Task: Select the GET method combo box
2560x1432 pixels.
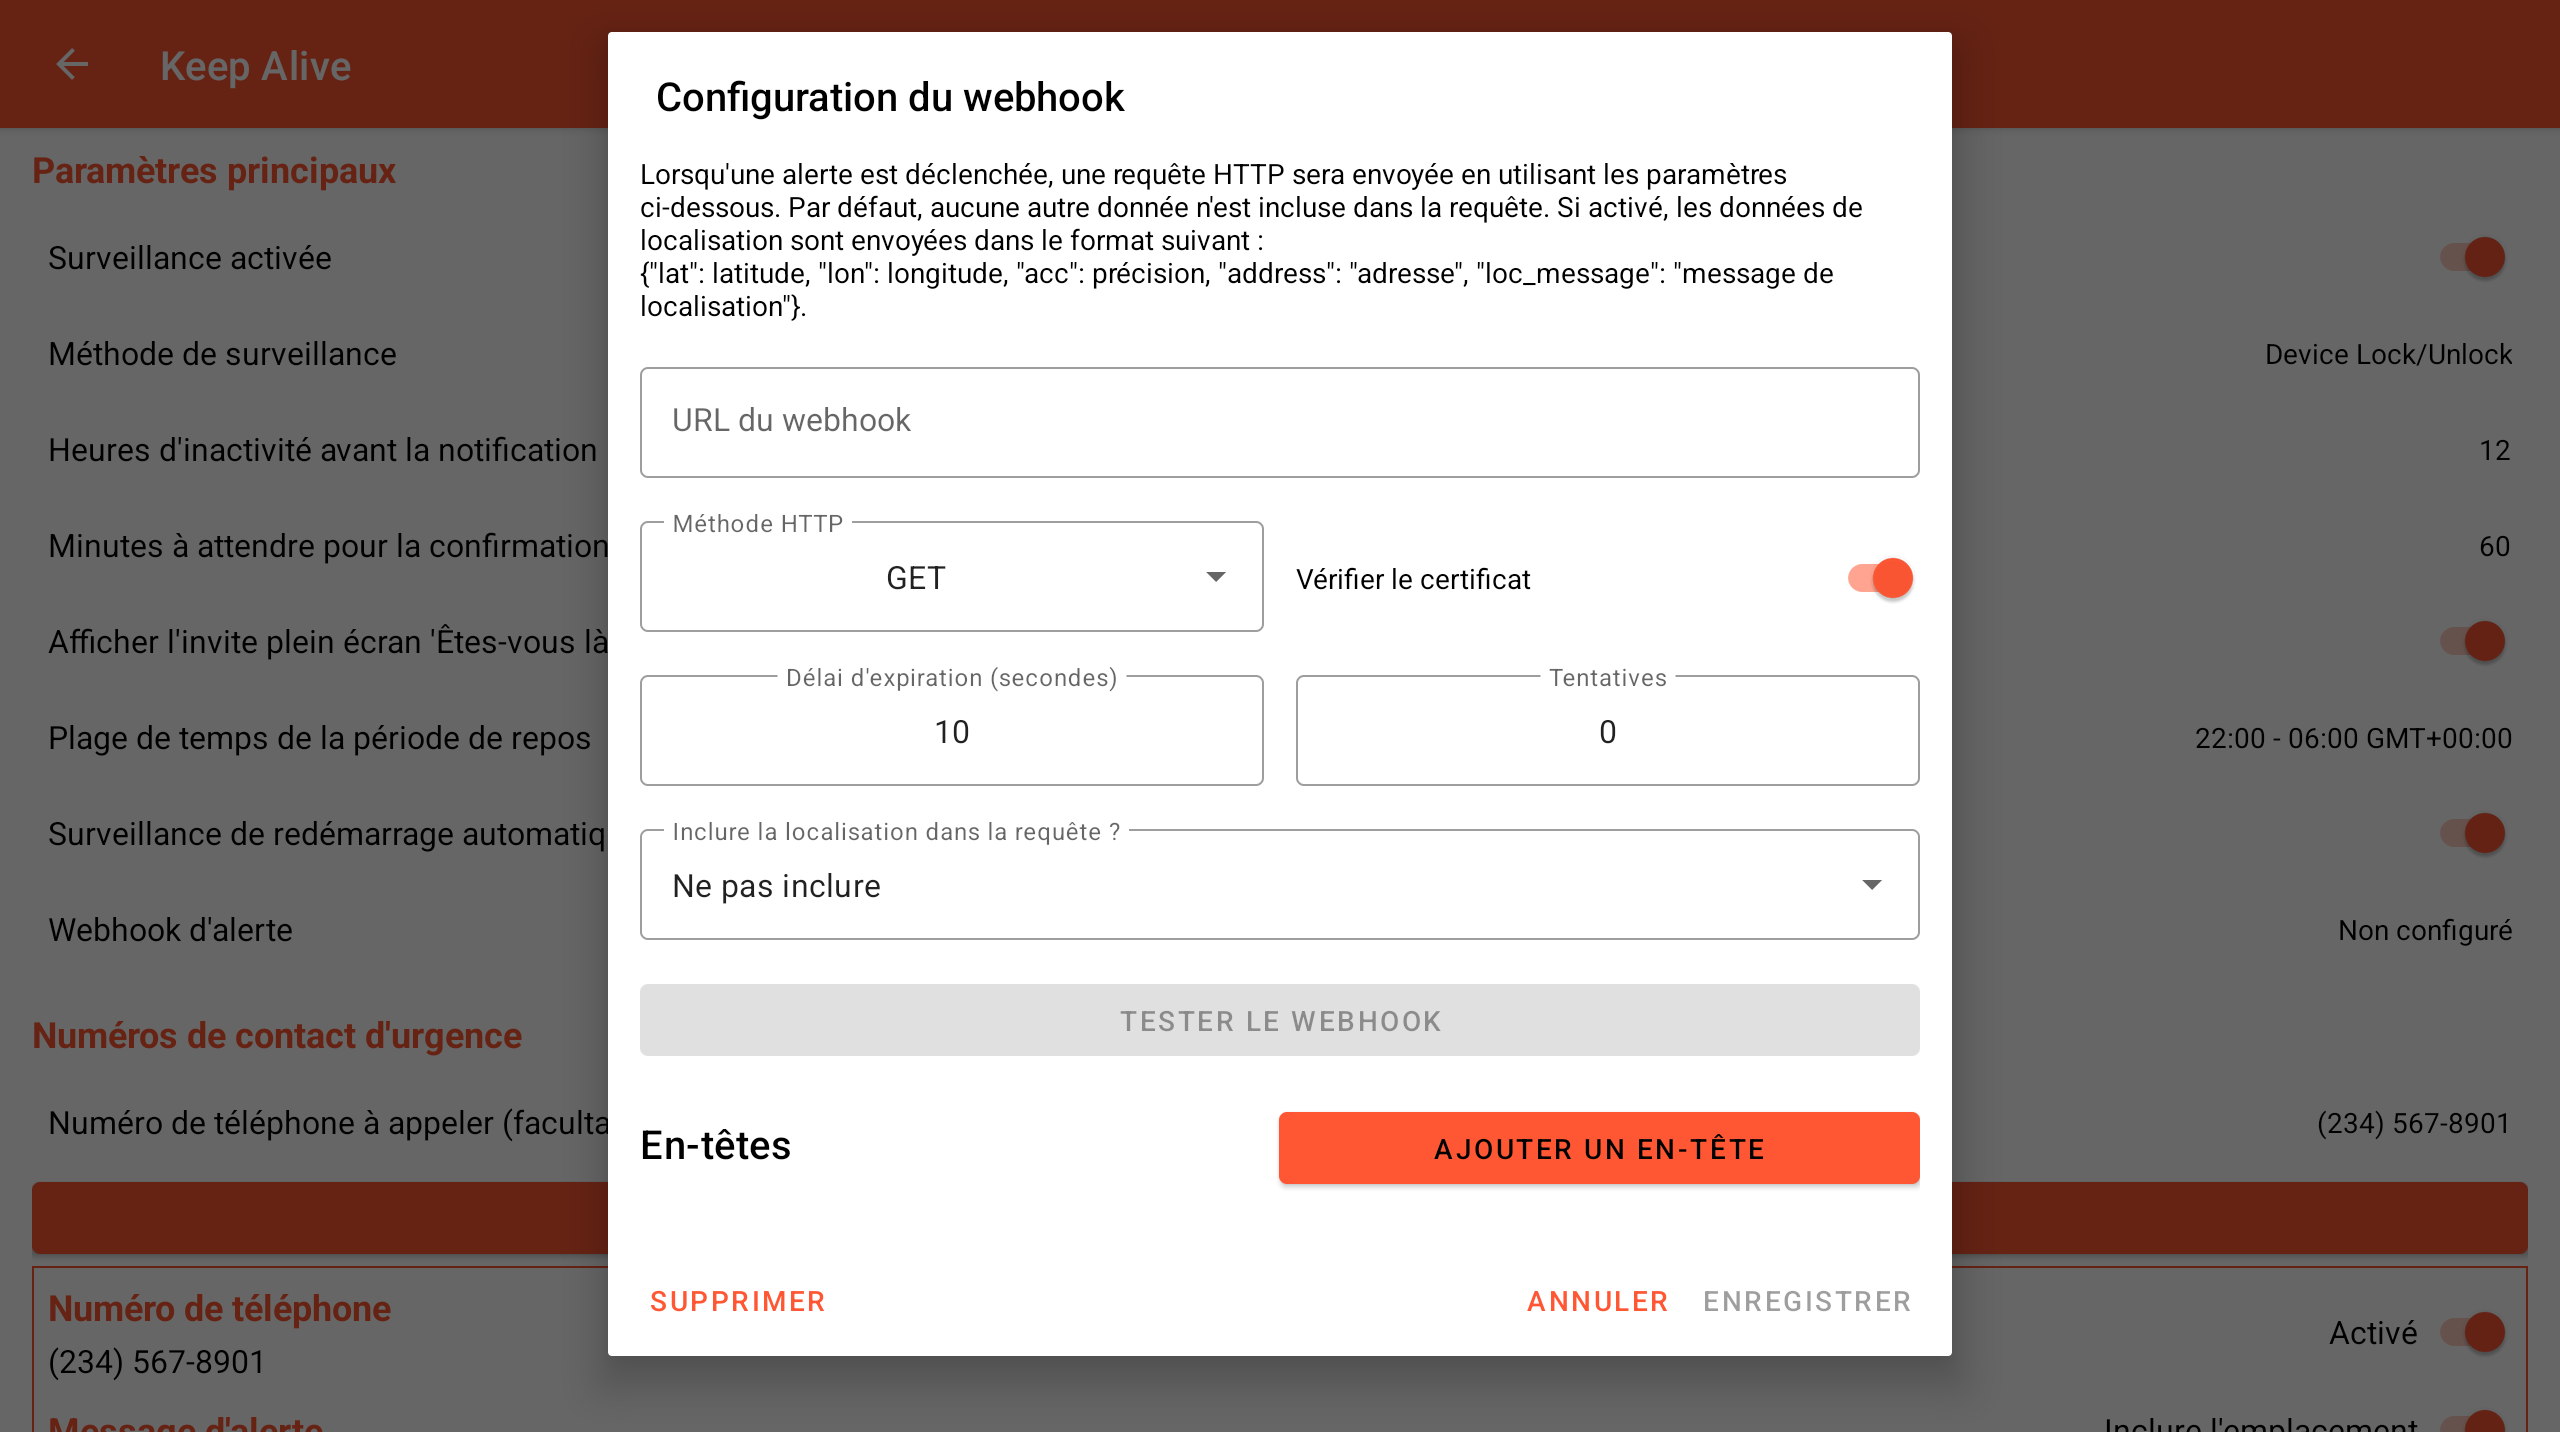Action: [x=951, y=577]
